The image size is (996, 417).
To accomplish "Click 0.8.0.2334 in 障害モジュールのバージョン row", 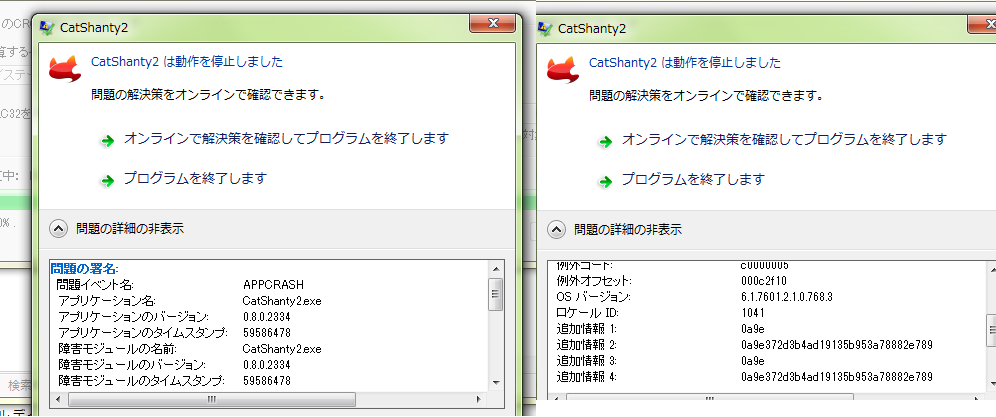I will point(267,365).
